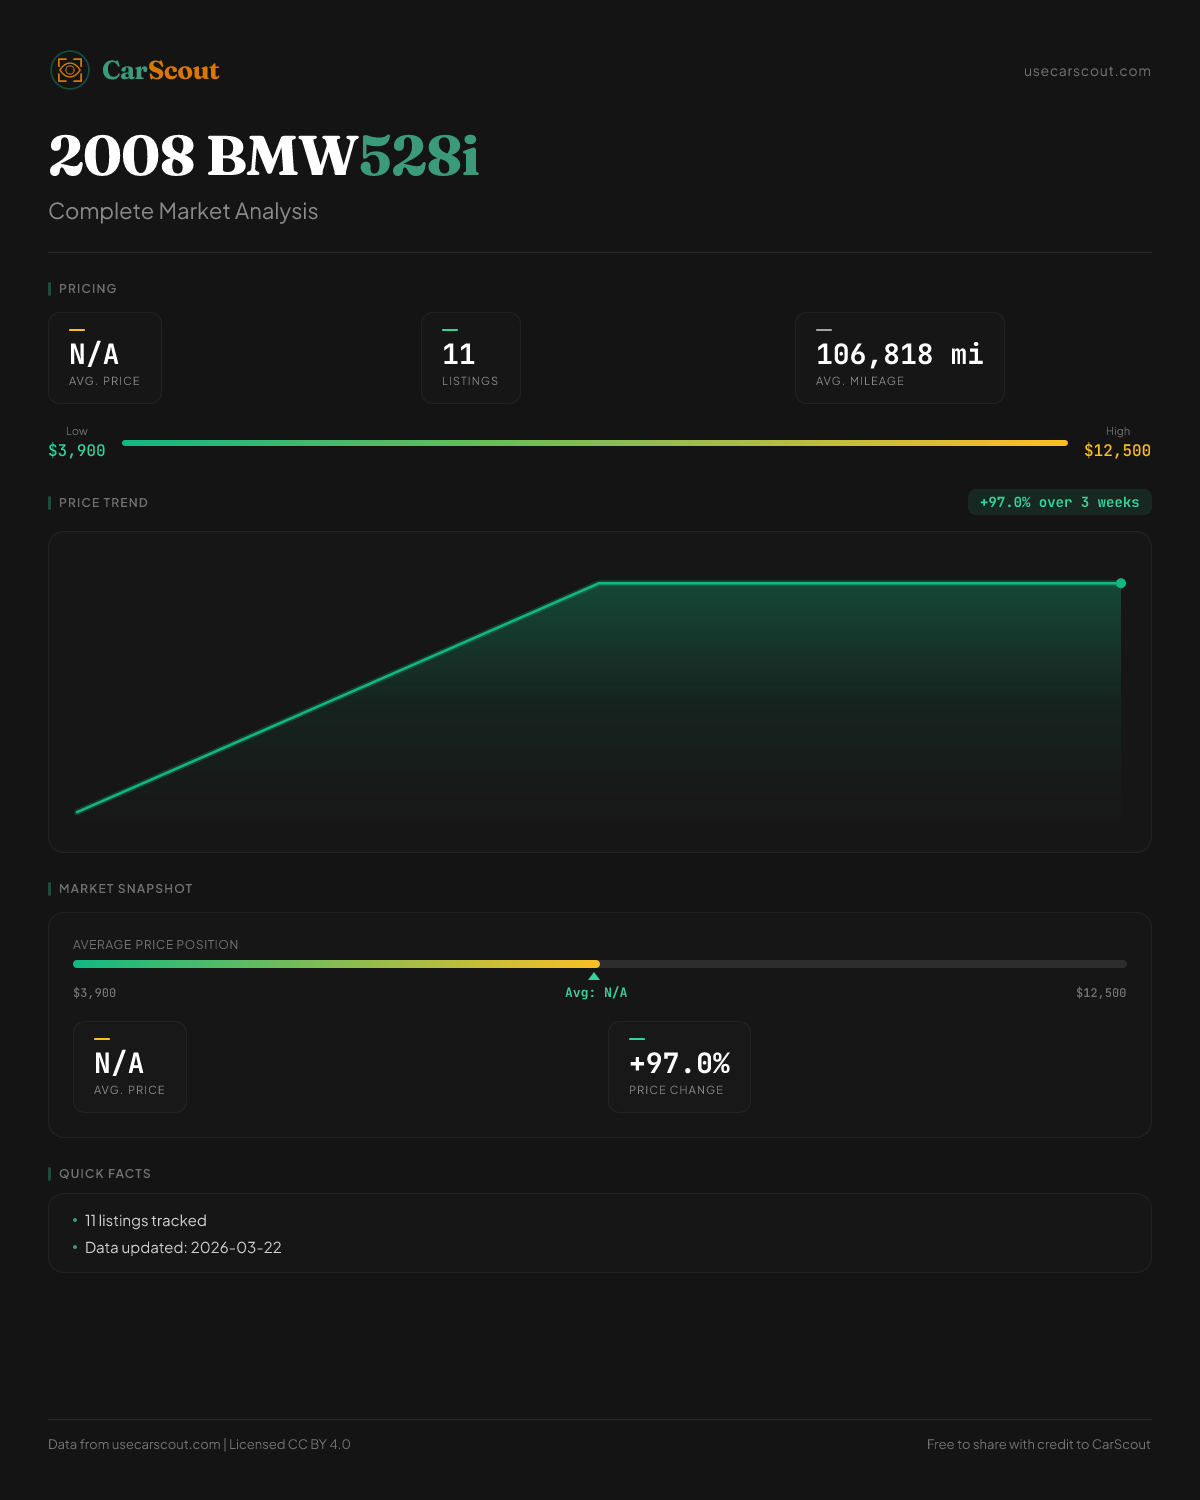Click the CarScout eye logo icon
The width and height of the screenshot is (1200, 1500).
point(70,70)
